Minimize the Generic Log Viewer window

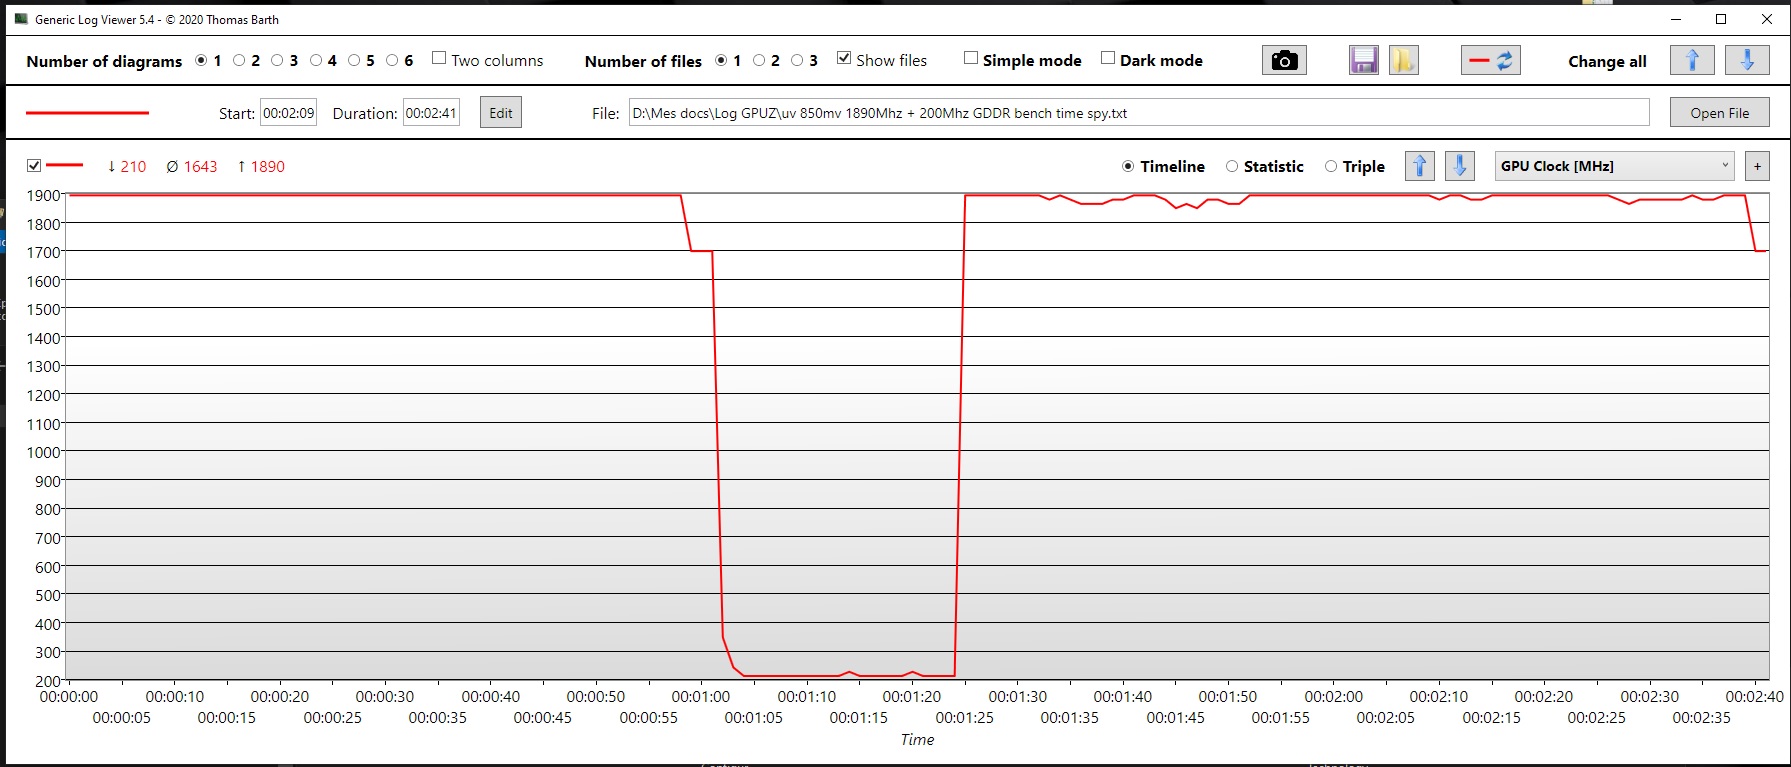click(x=1676, y=19)
